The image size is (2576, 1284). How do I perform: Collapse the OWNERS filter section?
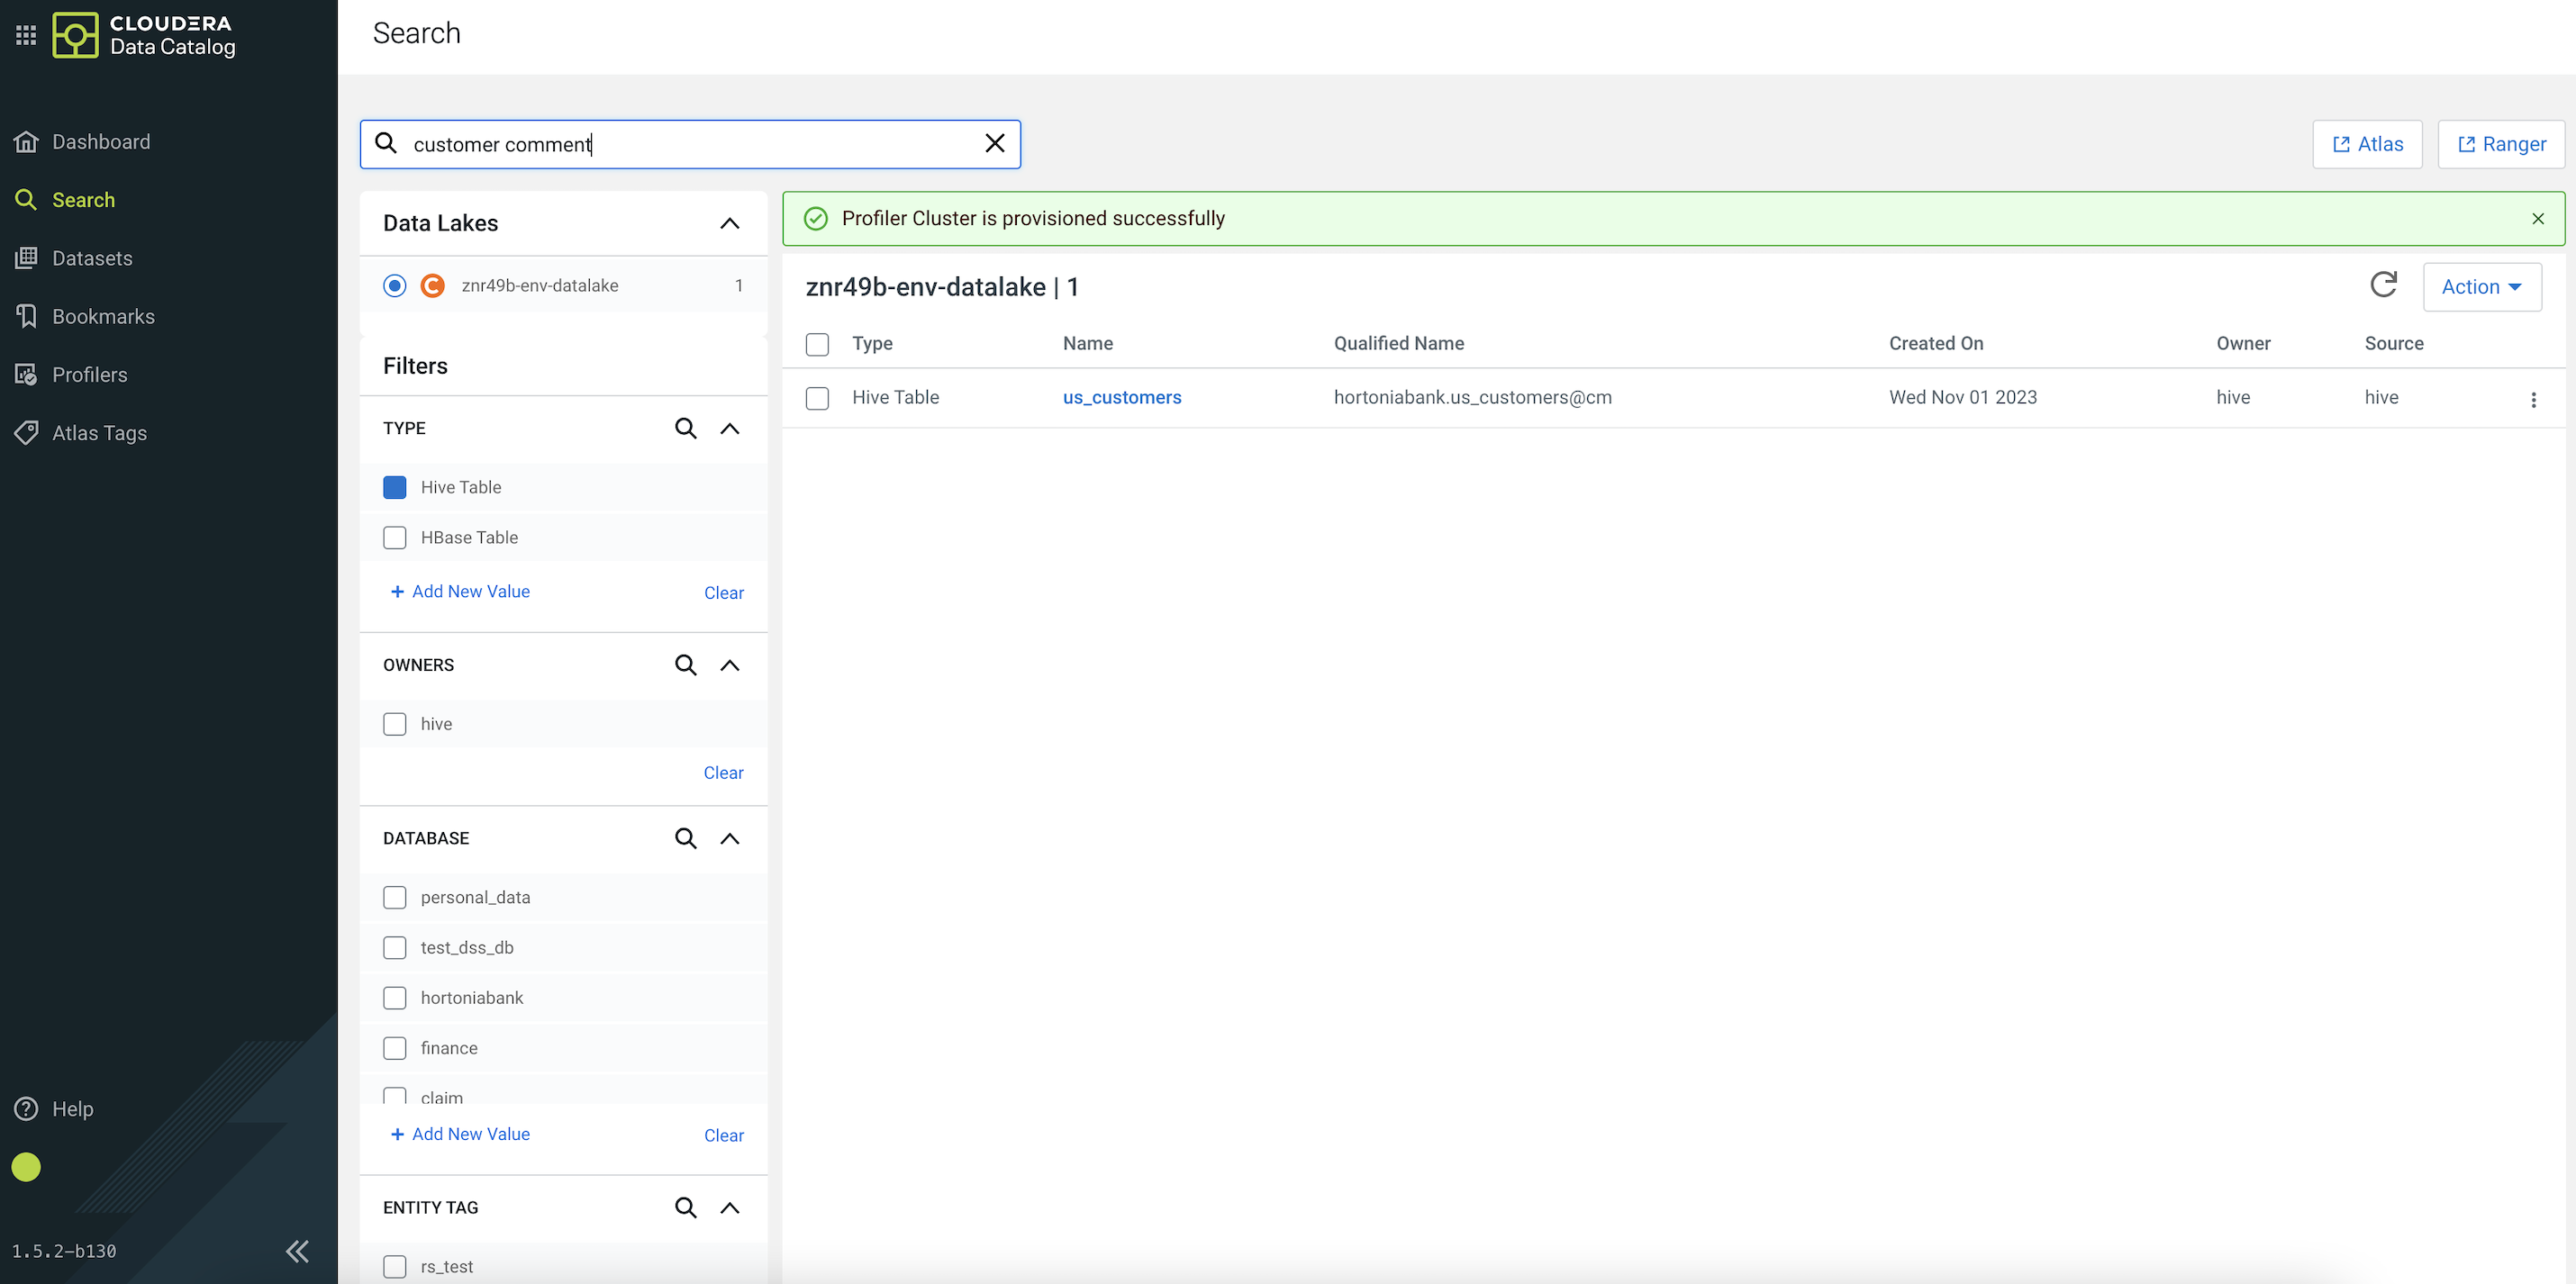point(729,665)
